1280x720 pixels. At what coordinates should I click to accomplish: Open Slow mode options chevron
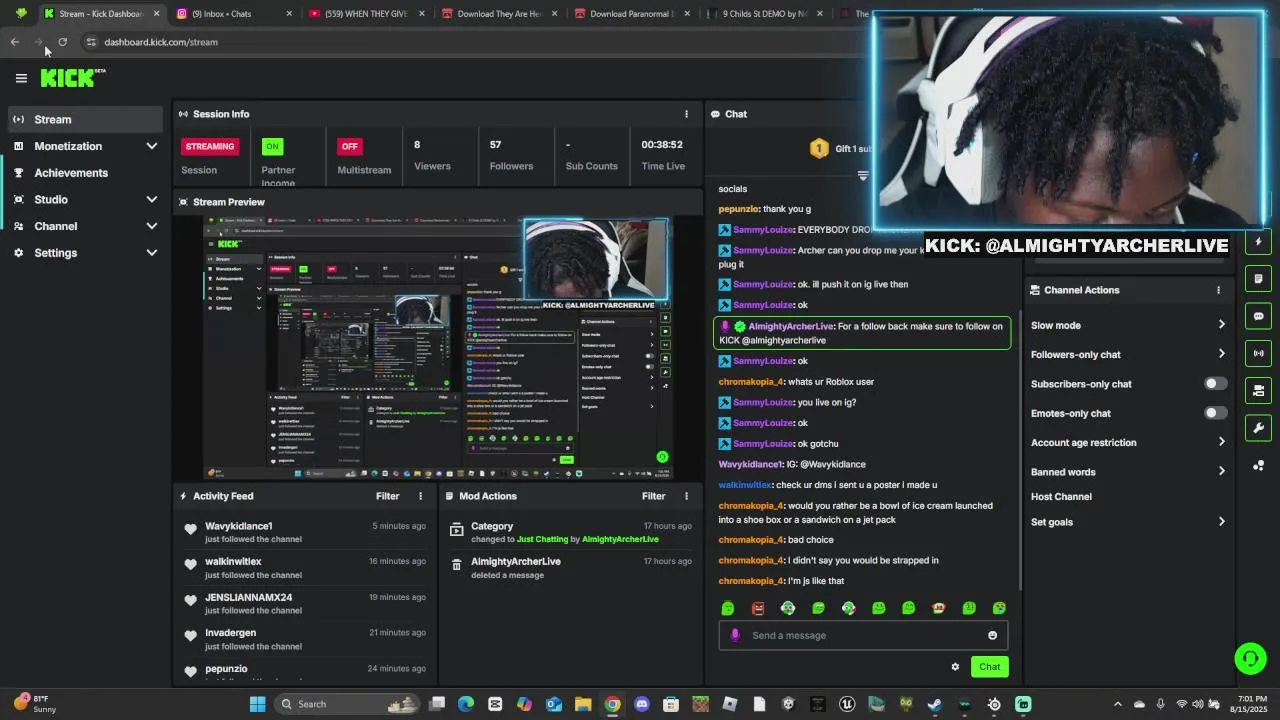coord(1221,325)
